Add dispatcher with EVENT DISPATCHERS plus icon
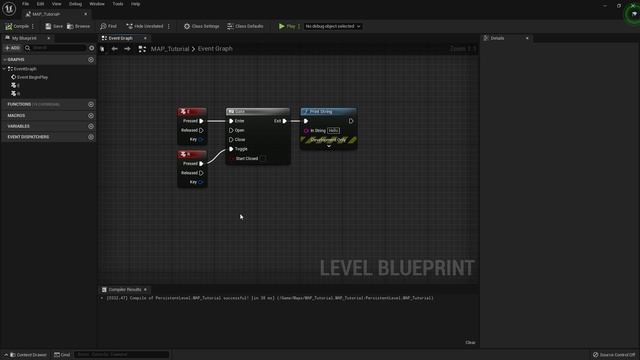Image resolution: width=640 pixels, height=360 pixels. (x=91, y=137)
